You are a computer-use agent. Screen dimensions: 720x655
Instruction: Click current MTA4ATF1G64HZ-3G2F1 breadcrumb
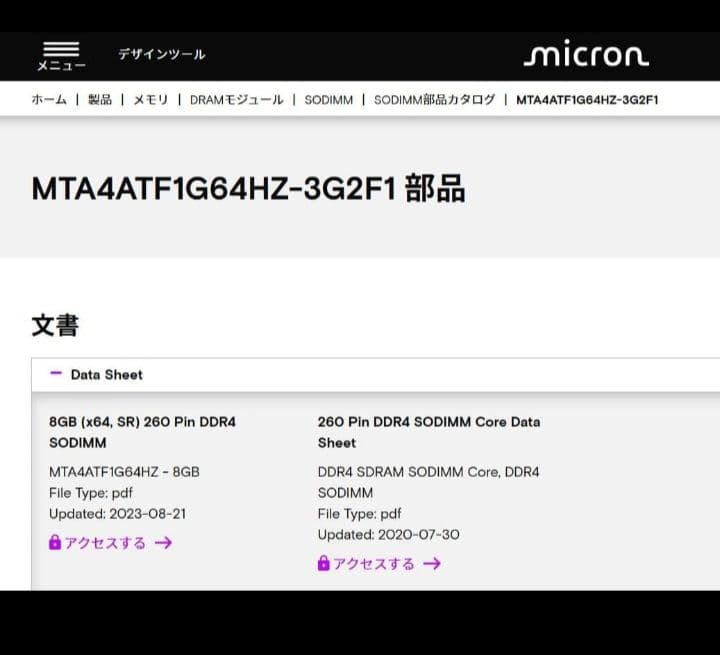587,100
